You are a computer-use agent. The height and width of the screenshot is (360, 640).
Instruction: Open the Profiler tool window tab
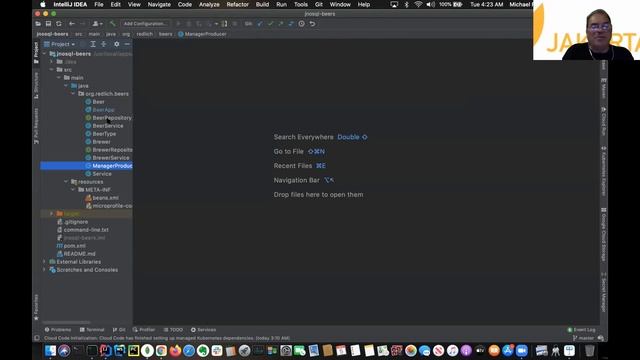click(144, 330)
